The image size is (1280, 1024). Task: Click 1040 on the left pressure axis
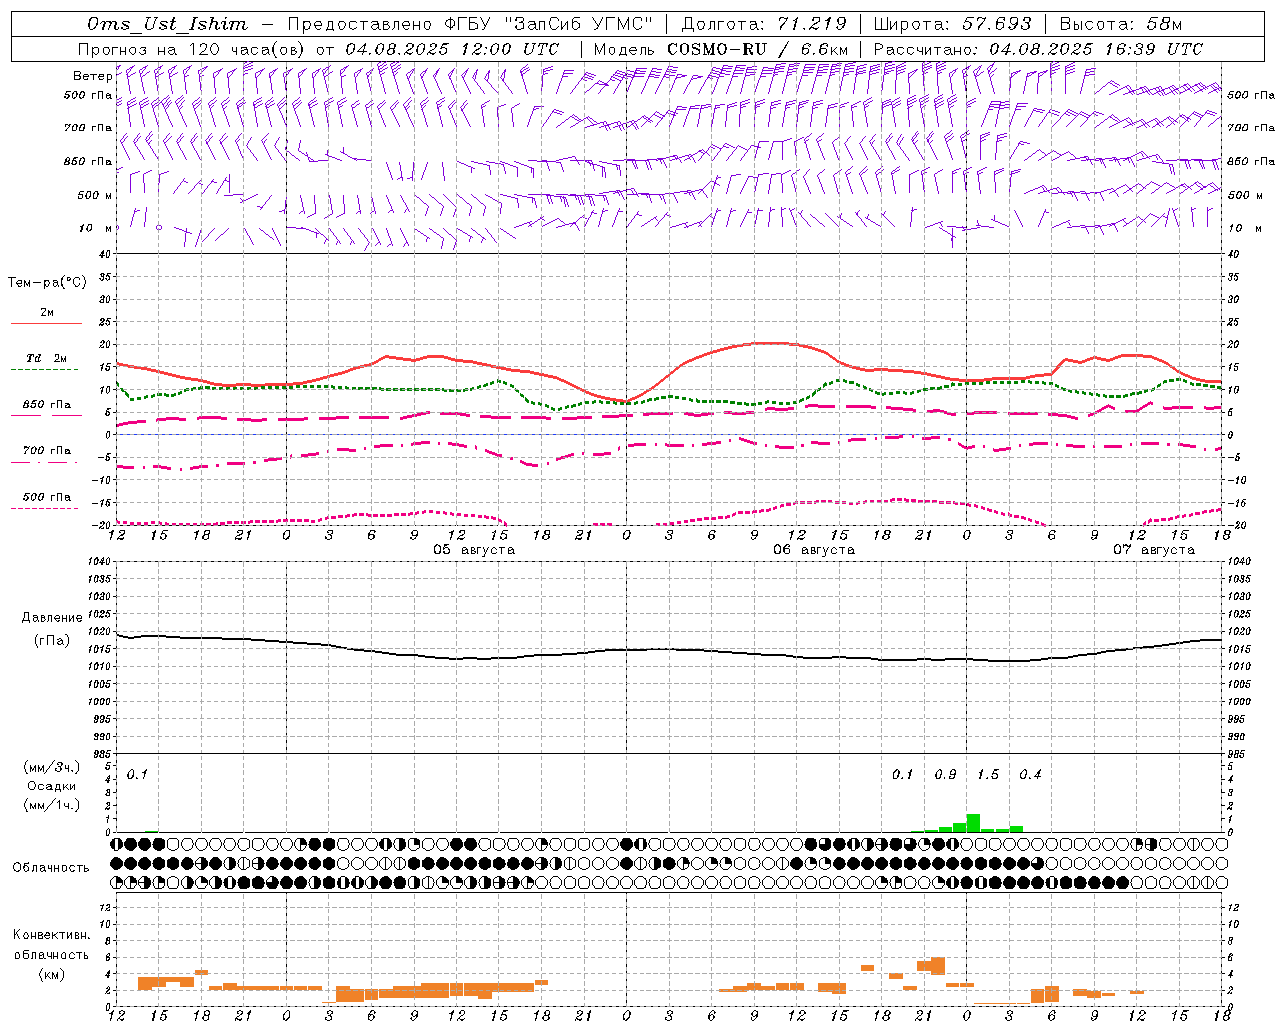click(97, 562)
